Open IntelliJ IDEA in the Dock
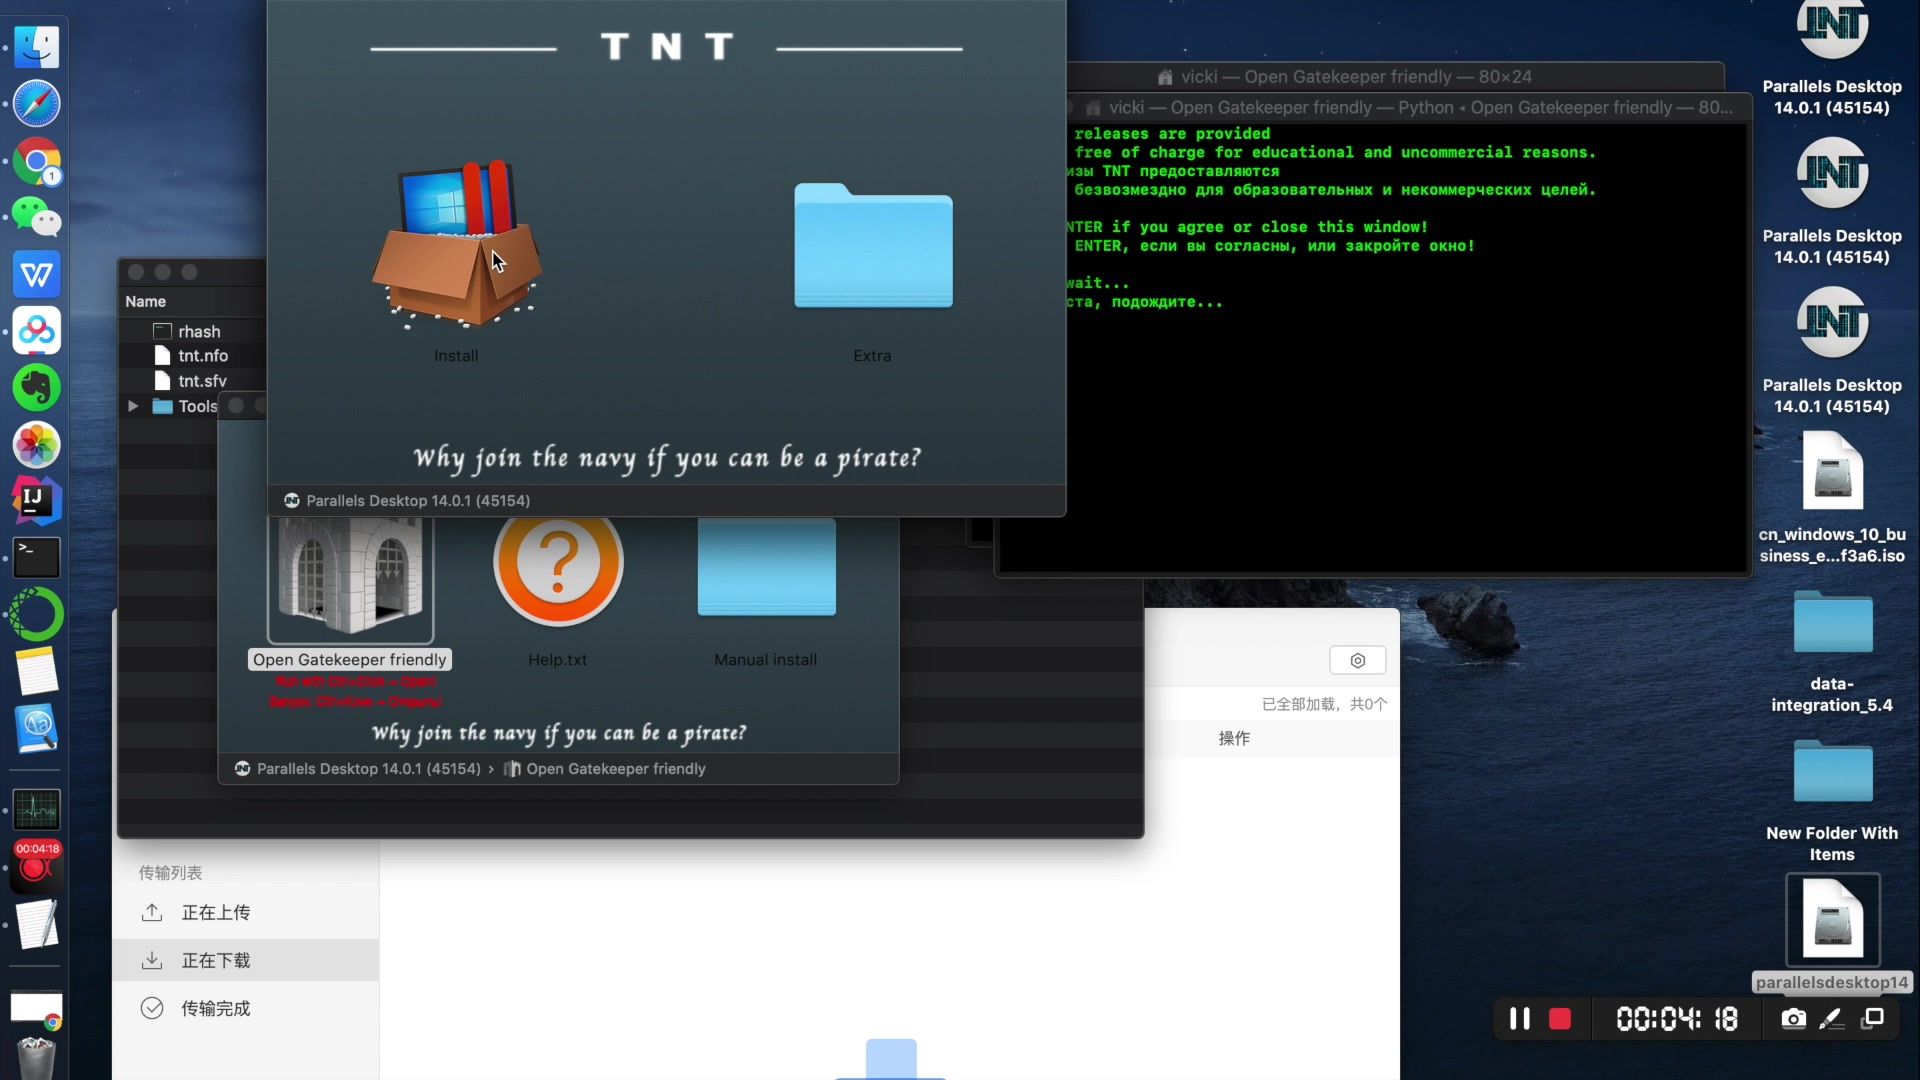 tap(37, 501)
